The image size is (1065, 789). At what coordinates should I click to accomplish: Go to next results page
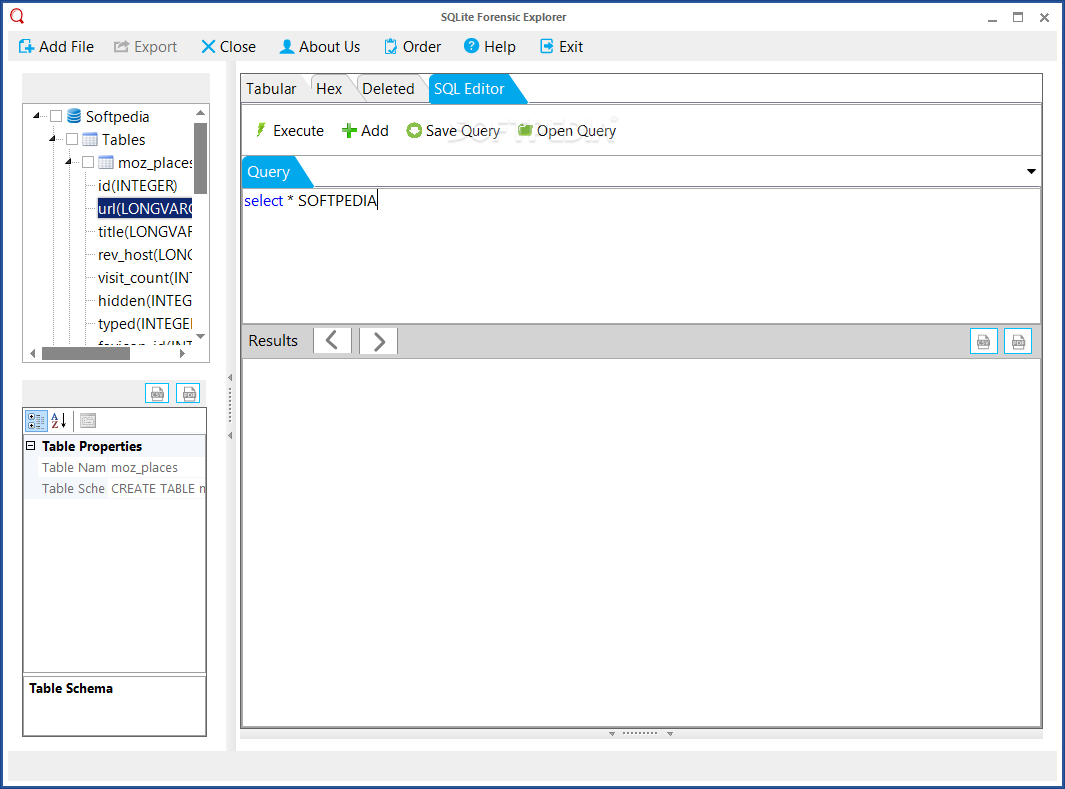378,340
